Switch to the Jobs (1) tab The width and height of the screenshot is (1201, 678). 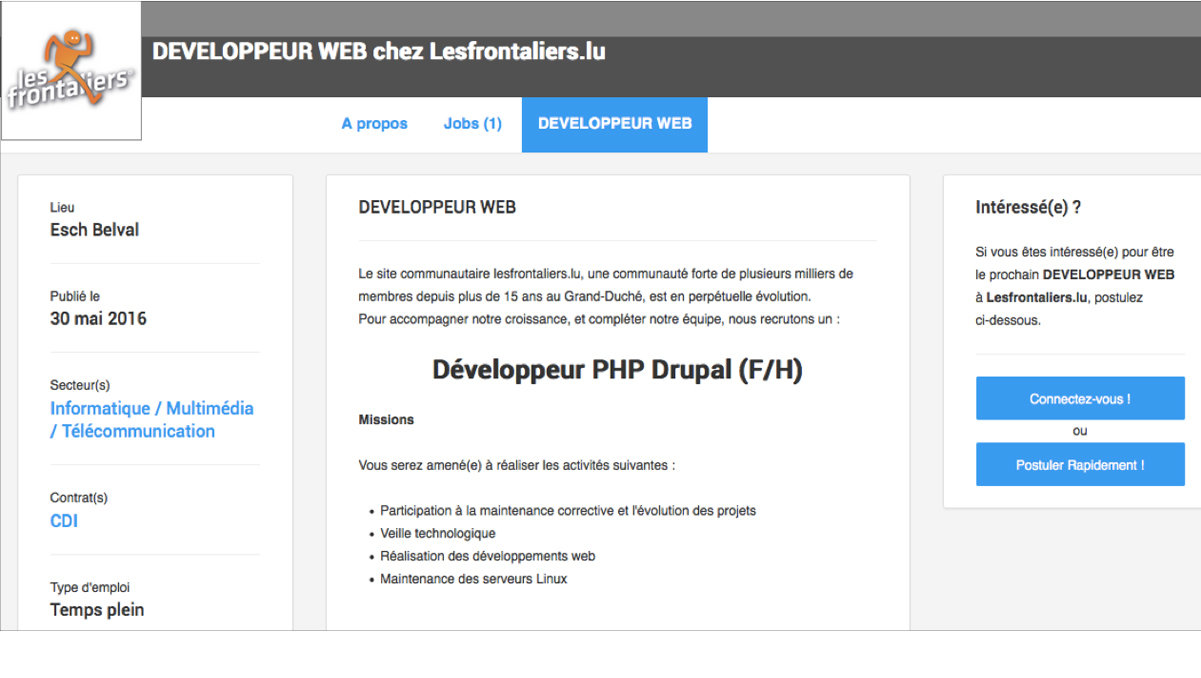[472, 124]
